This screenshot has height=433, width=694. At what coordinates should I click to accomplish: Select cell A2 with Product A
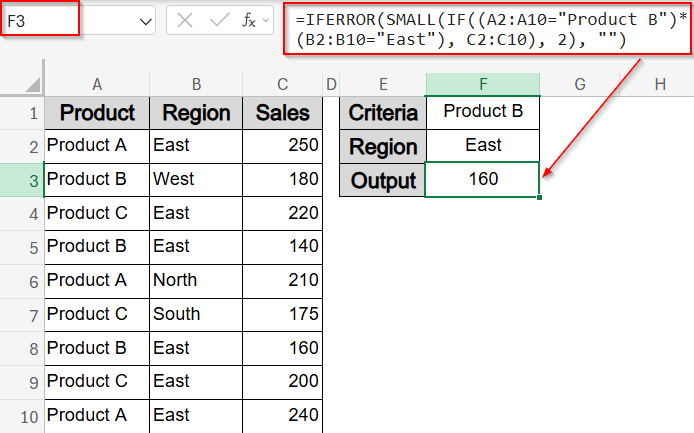click(97, 146)
